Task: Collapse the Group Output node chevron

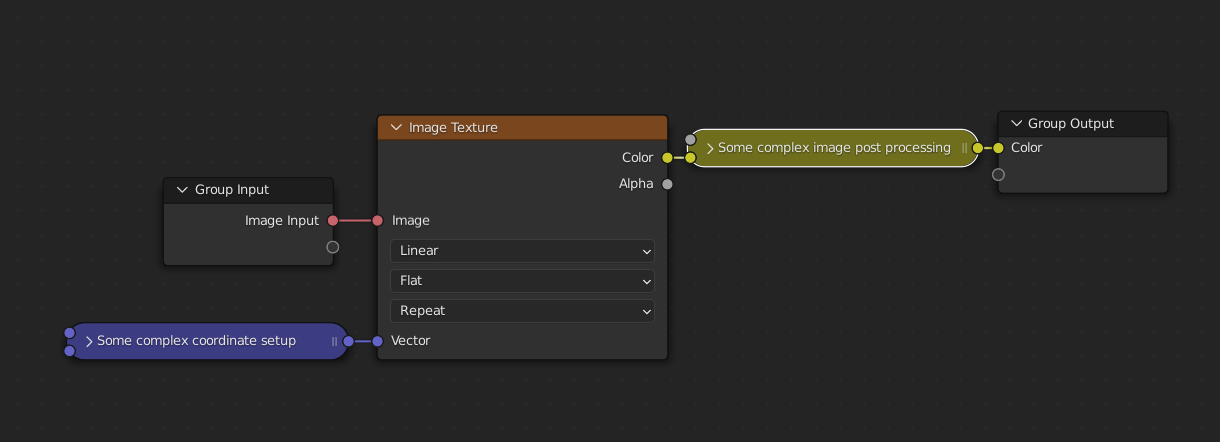Action: [1017, 124]
